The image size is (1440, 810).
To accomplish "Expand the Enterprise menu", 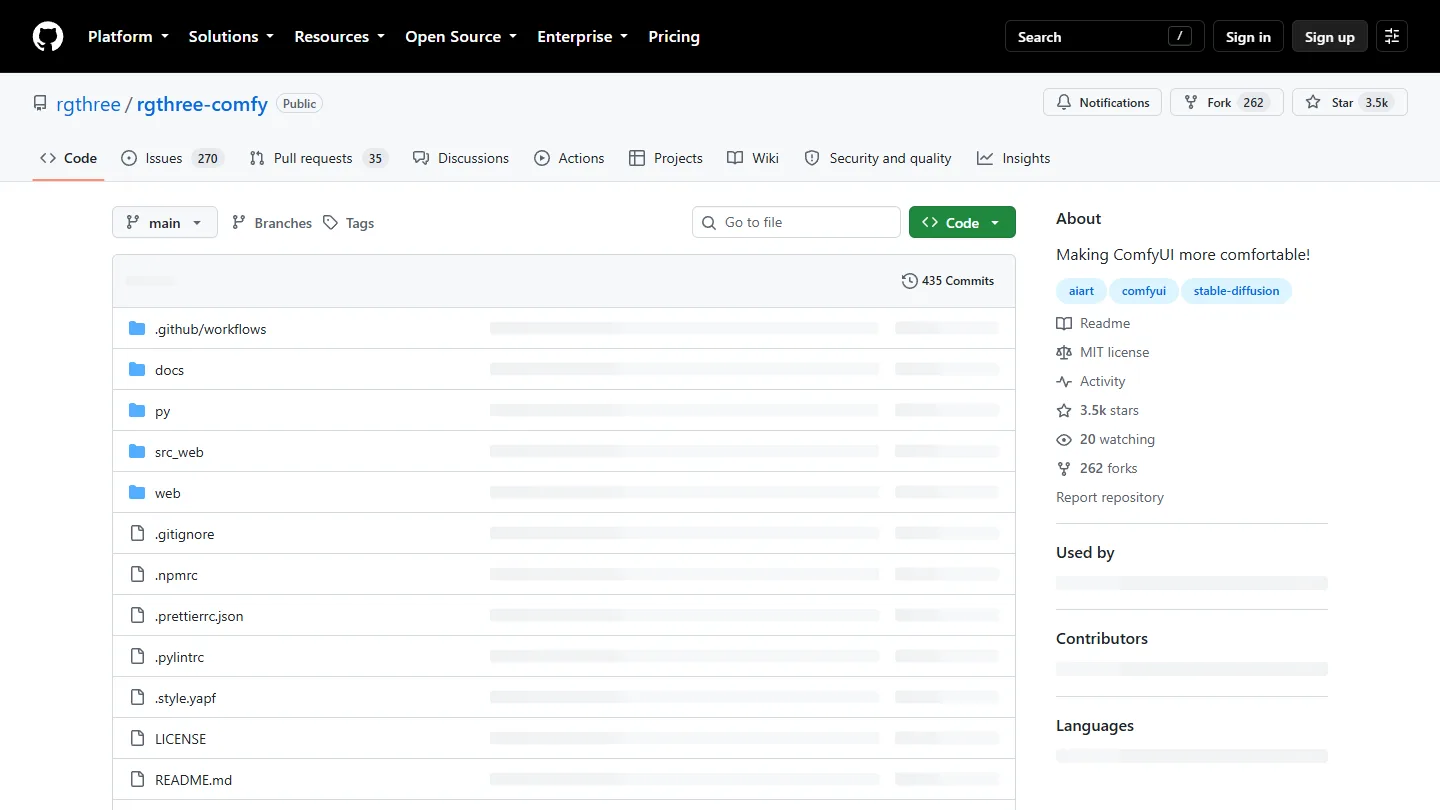I will coord(583,37).
